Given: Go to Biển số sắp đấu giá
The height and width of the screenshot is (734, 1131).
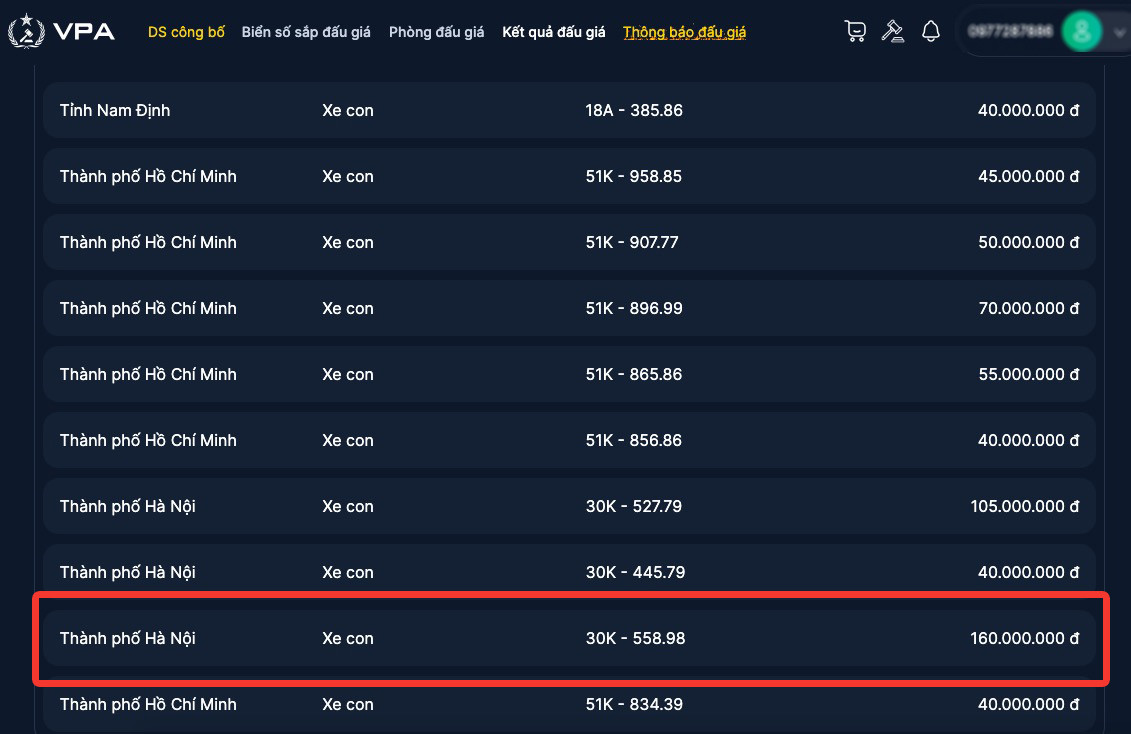Looking at the screenshot, I should coord(306,32).
